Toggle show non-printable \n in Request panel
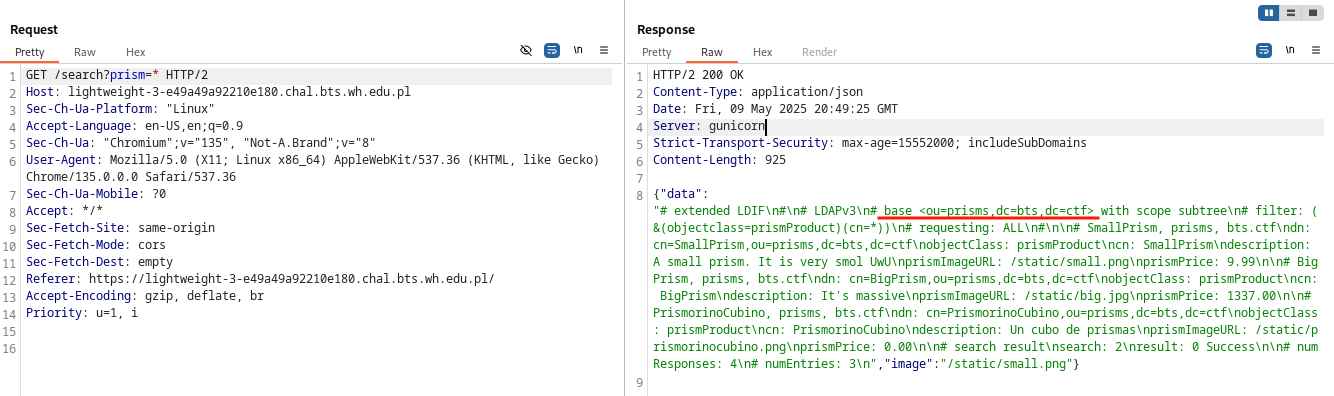The width and height of the screenshot is (1334, 396). (578, 50)
